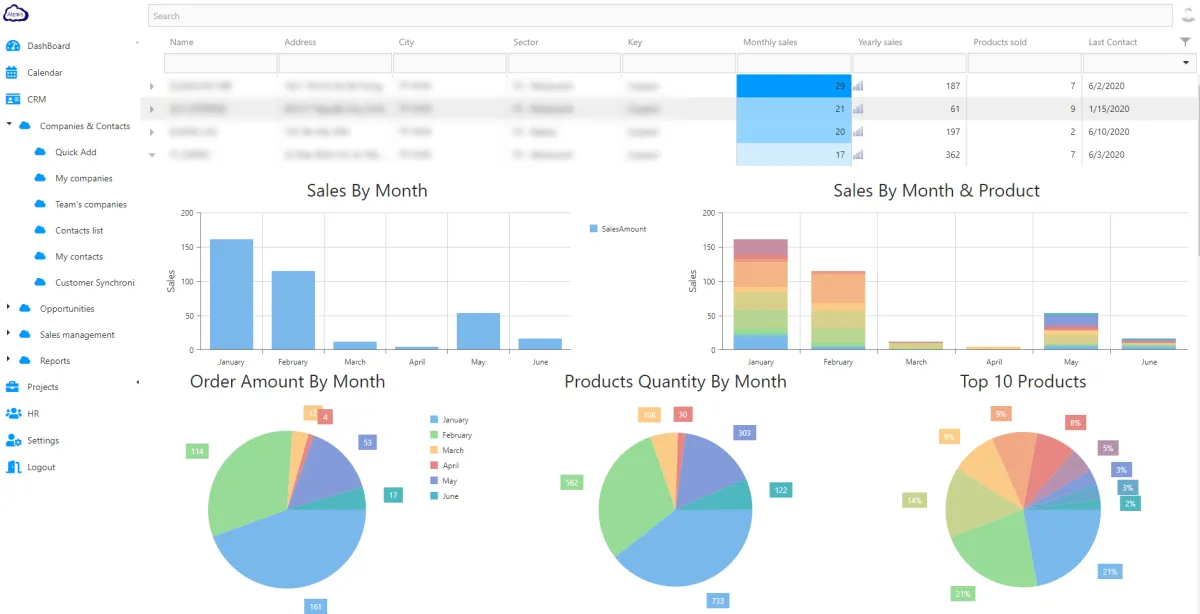Click the cloud icon beside Companies & Contacts

(x=25, y=126)
